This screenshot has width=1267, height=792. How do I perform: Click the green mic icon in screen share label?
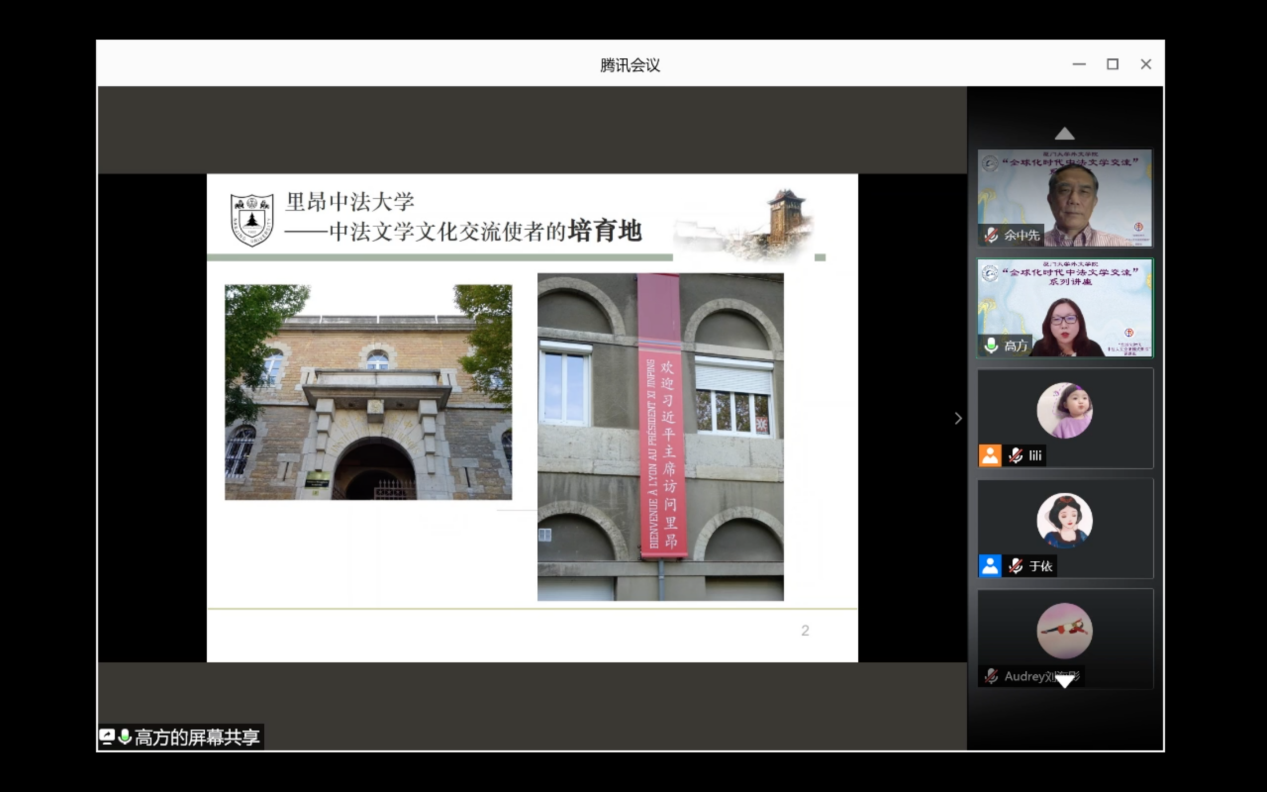click(125, 737)
